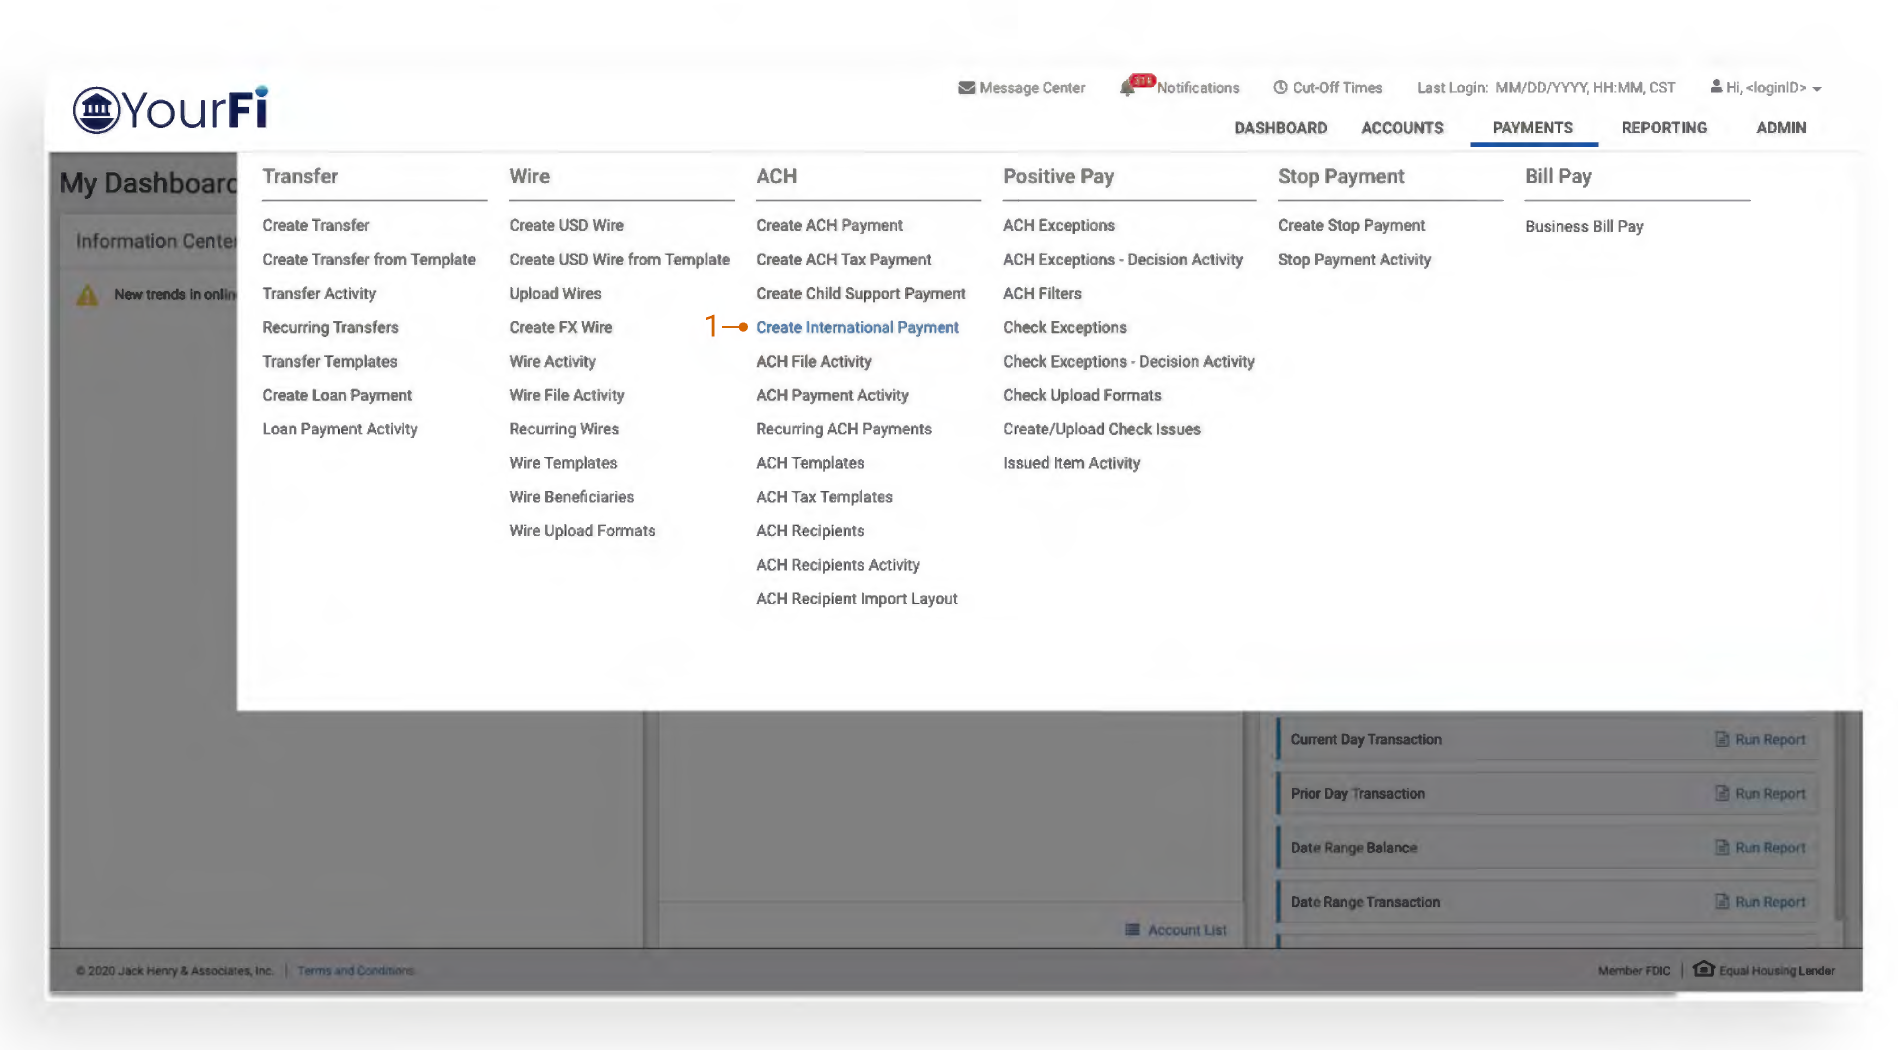Open Wire Beneficiaries menu entry
The height and width of the screenshot is (1050, 1898).
click(x=571, y=497)
